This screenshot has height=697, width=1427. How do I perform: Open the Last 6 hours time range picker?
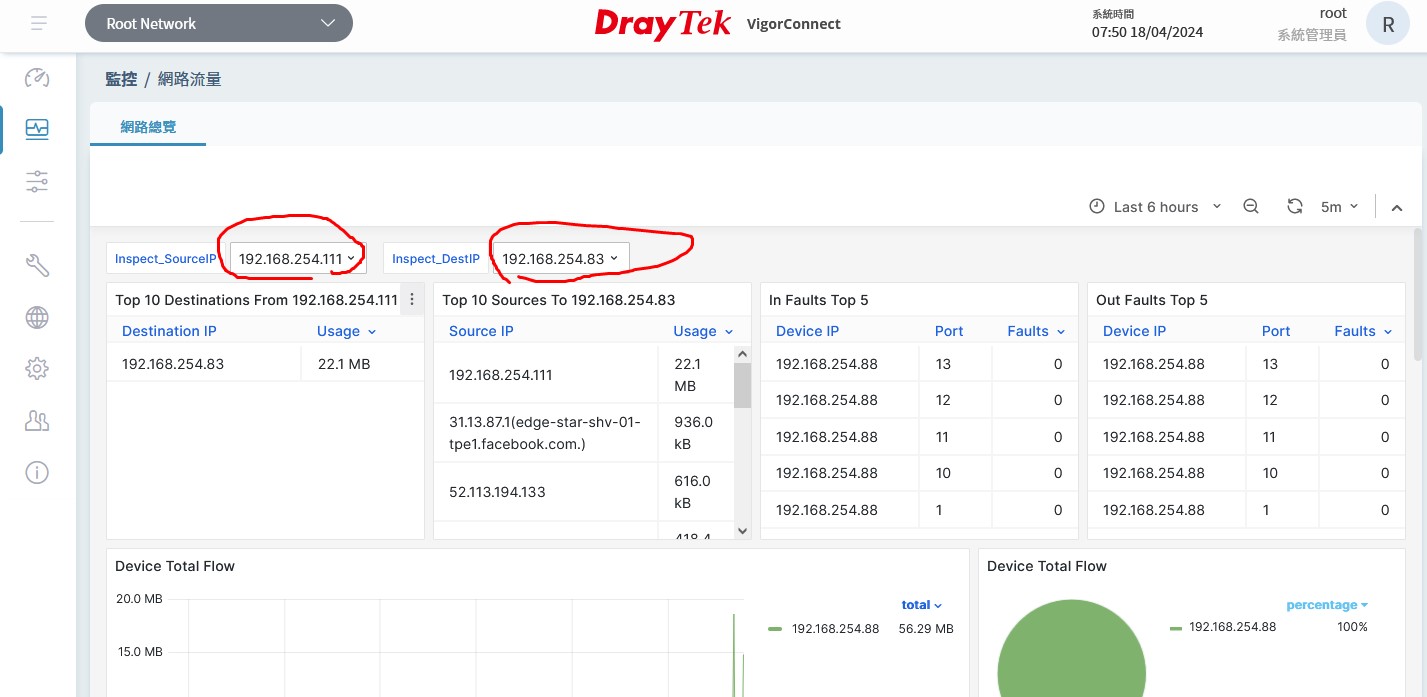click(x=1155, y=206)
